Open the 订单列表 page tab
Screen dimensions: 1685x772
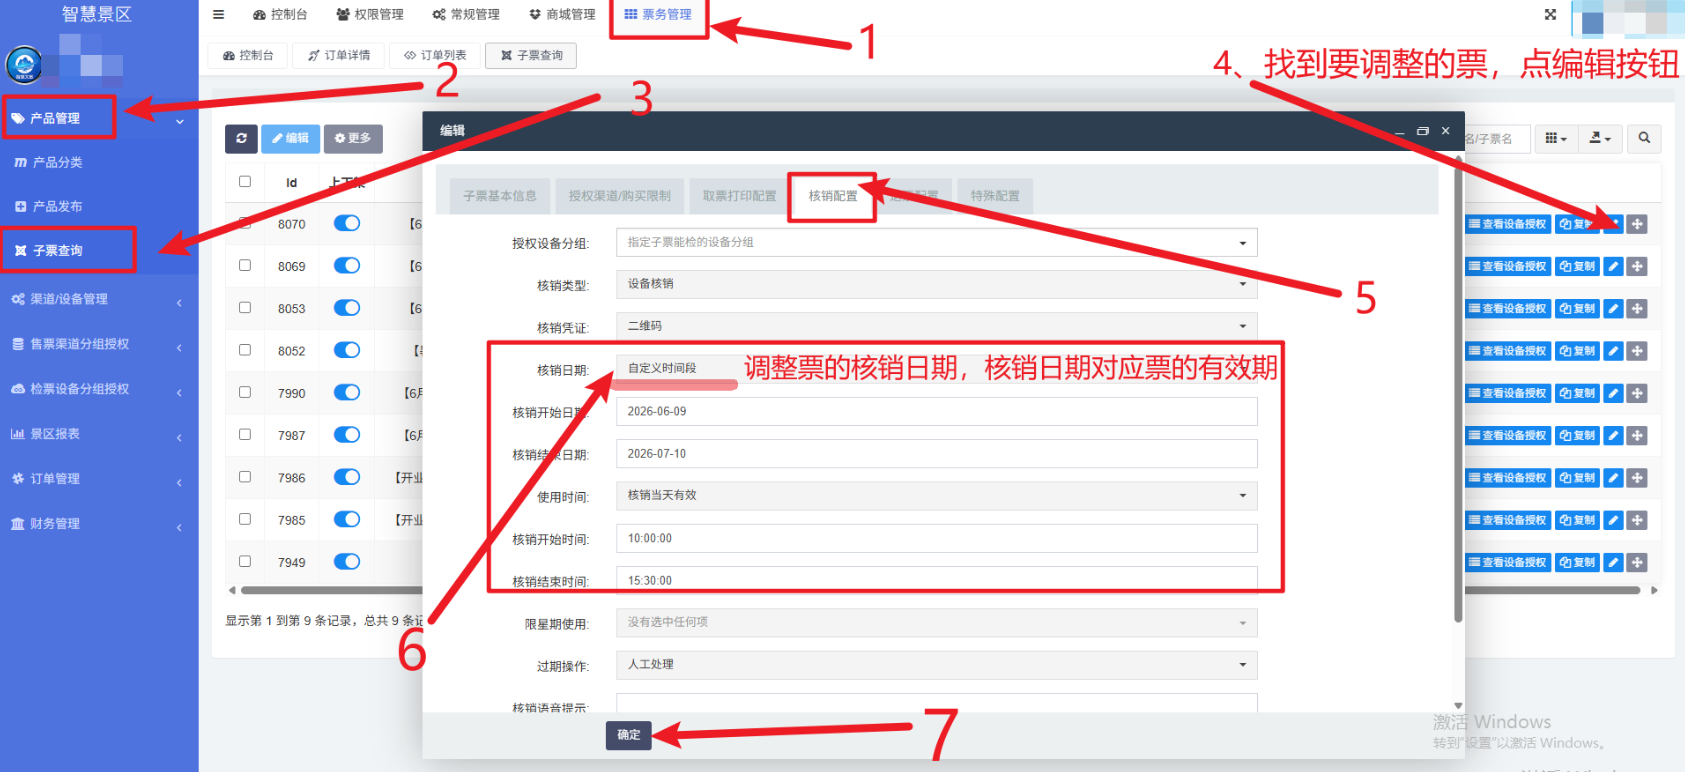[x=435, y=55]
